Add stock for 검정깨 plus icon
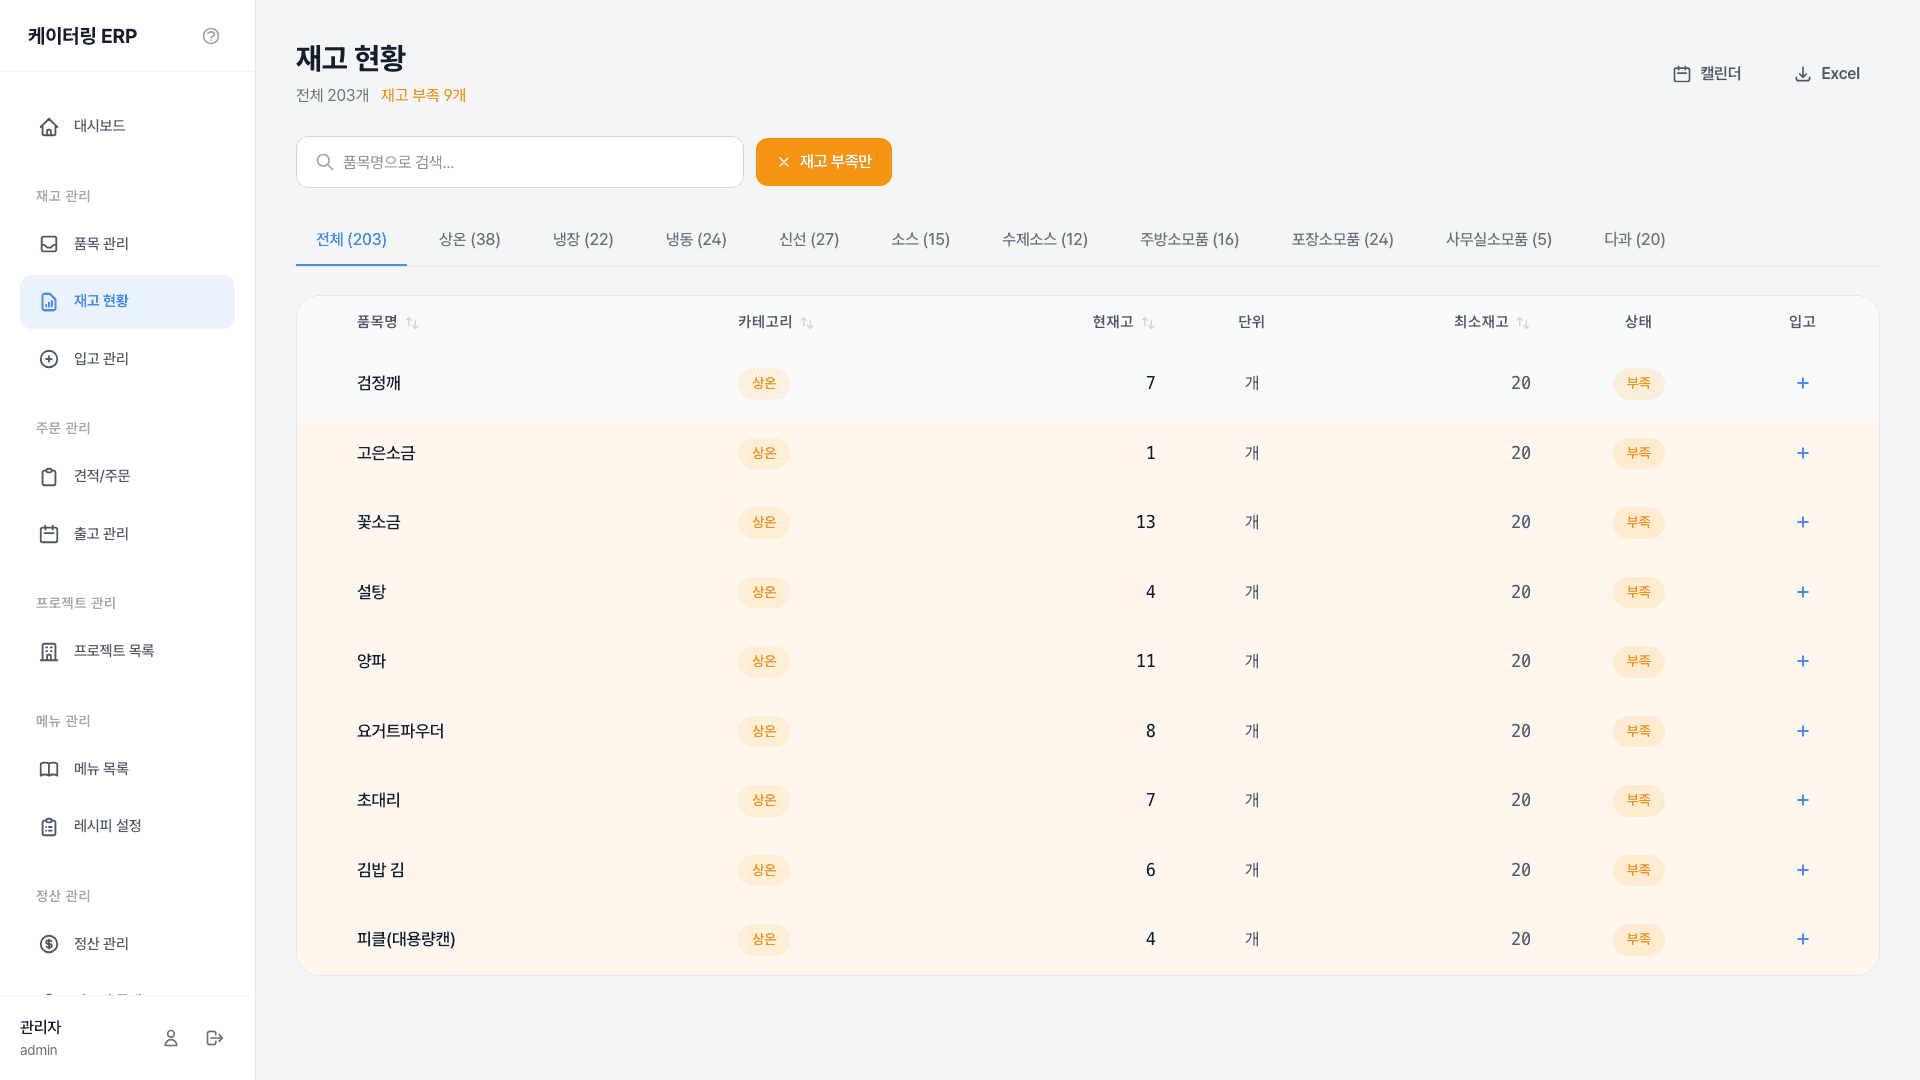1920x1080 pixels. [1802, 383]
